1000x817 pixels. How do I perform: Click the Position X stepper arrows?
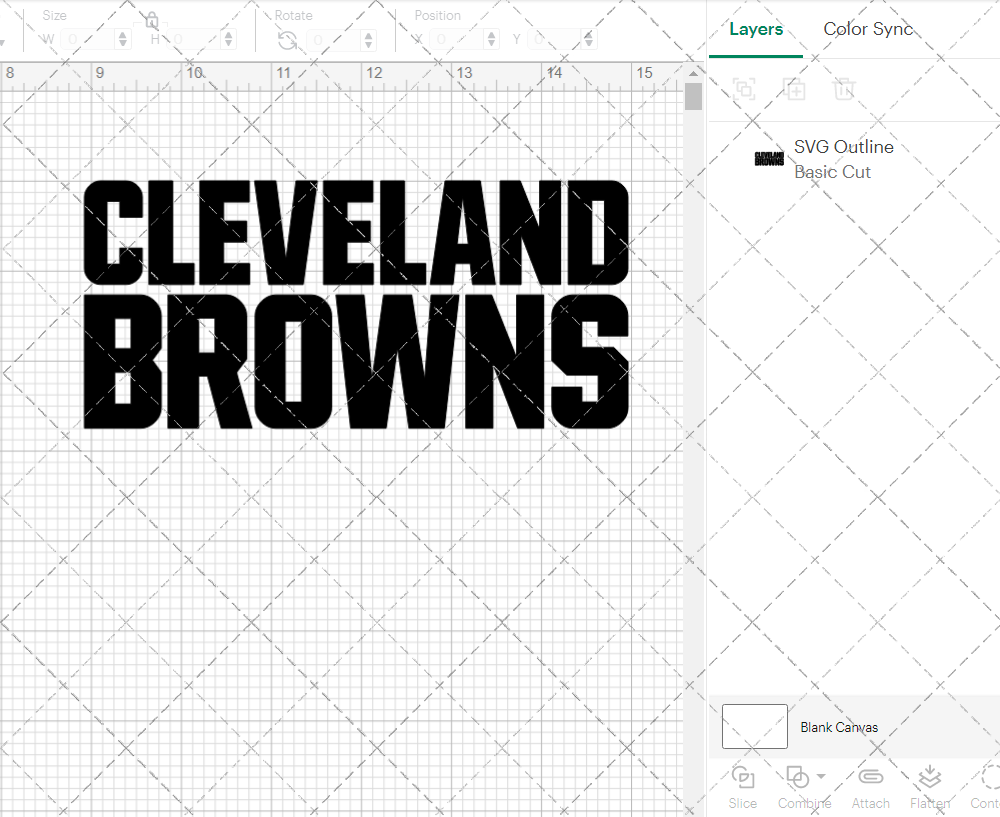(493, 40)
